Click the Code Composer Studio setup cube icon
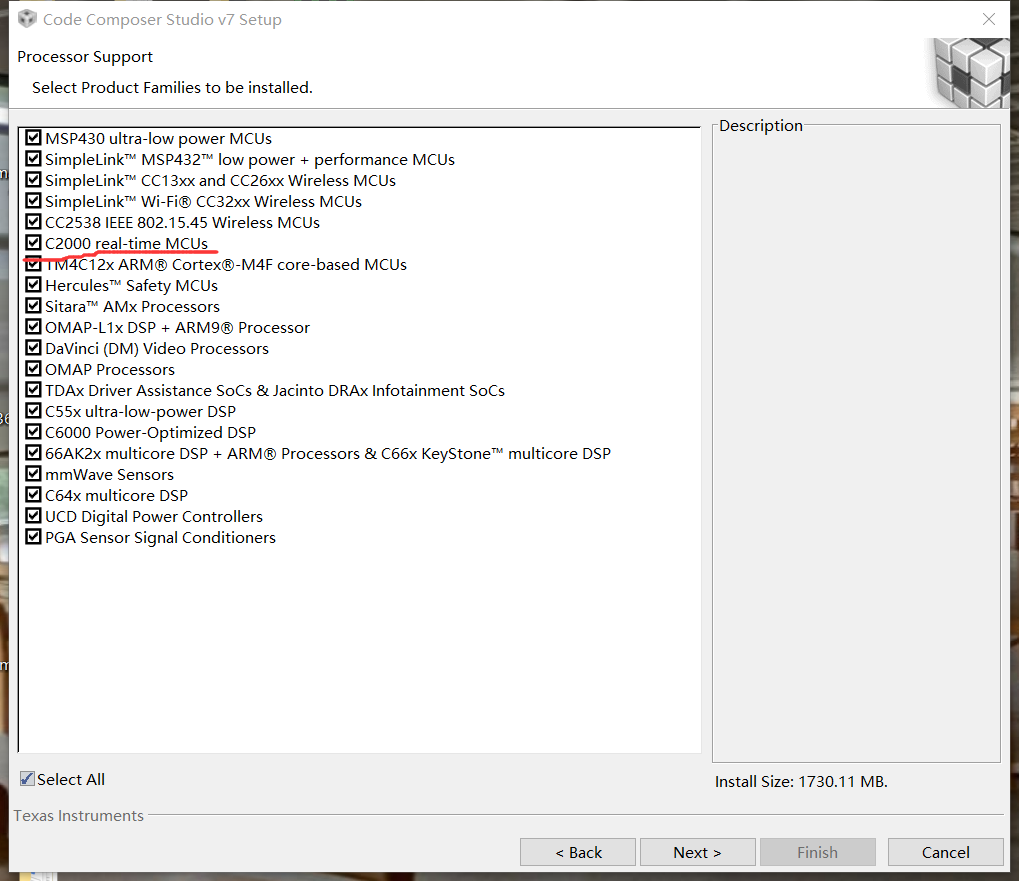 (26, 18)
